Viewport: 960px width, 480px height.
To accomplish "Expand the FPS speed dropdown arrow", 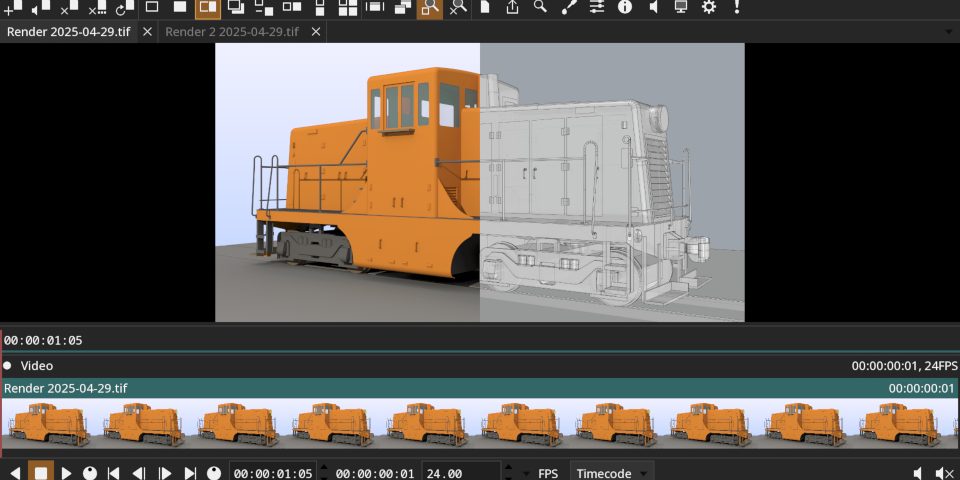I will pos(526,473).
